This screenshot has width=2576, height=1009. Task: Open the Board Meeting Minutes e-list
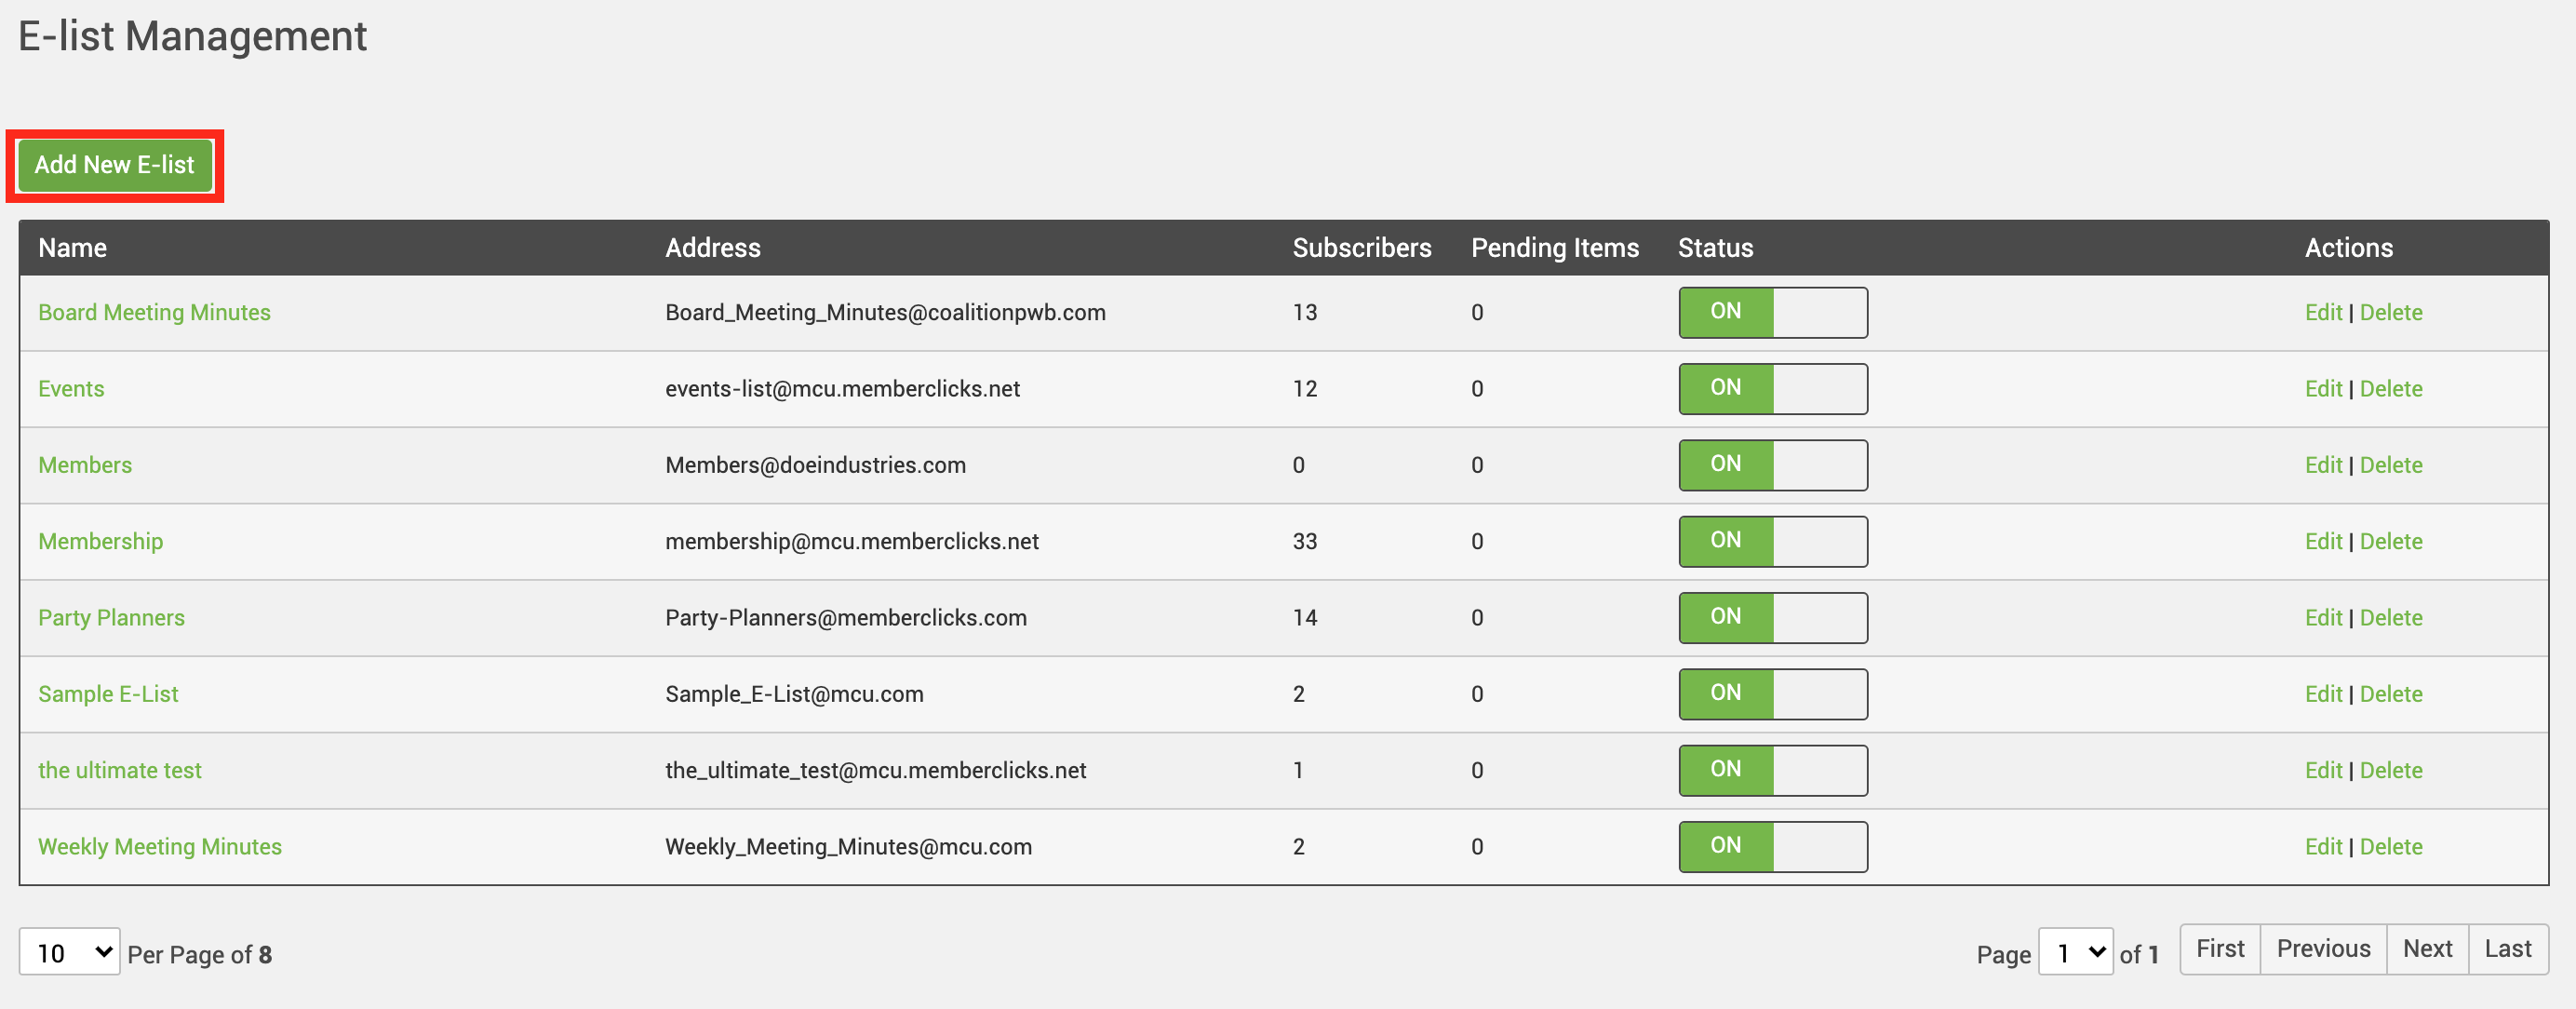pos(154,312)
